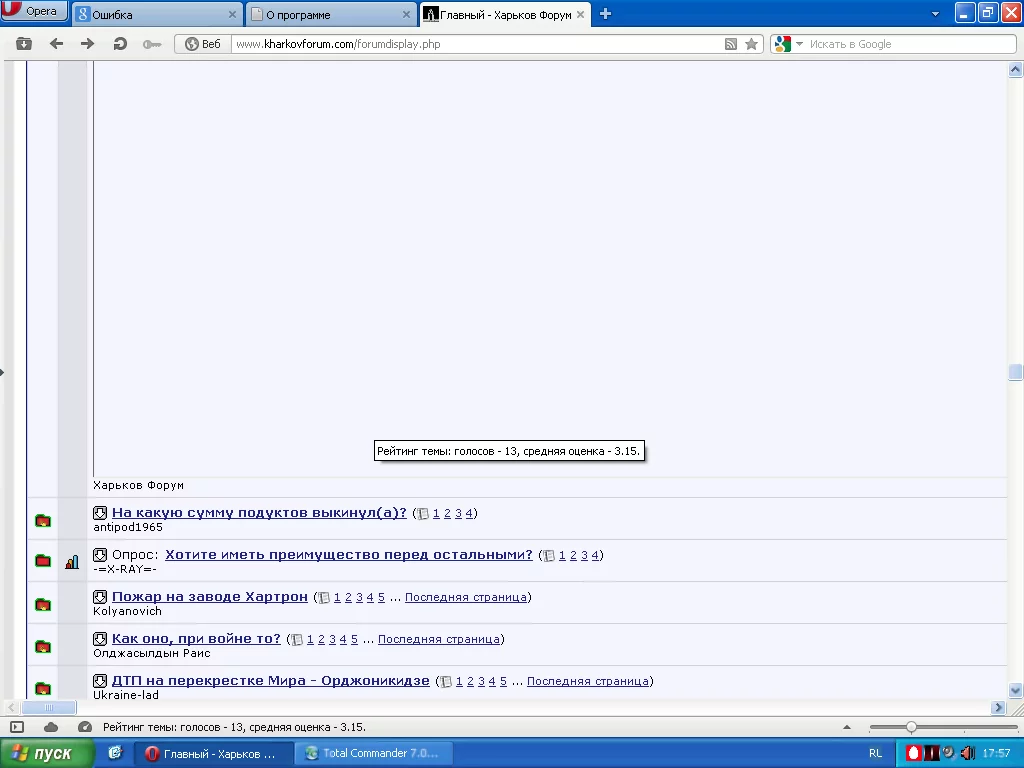The height and width of the screenshot is (768, 1024).
Task: Click folder status icon for Kolyanovich thread
Action: (x=43, y=604)
